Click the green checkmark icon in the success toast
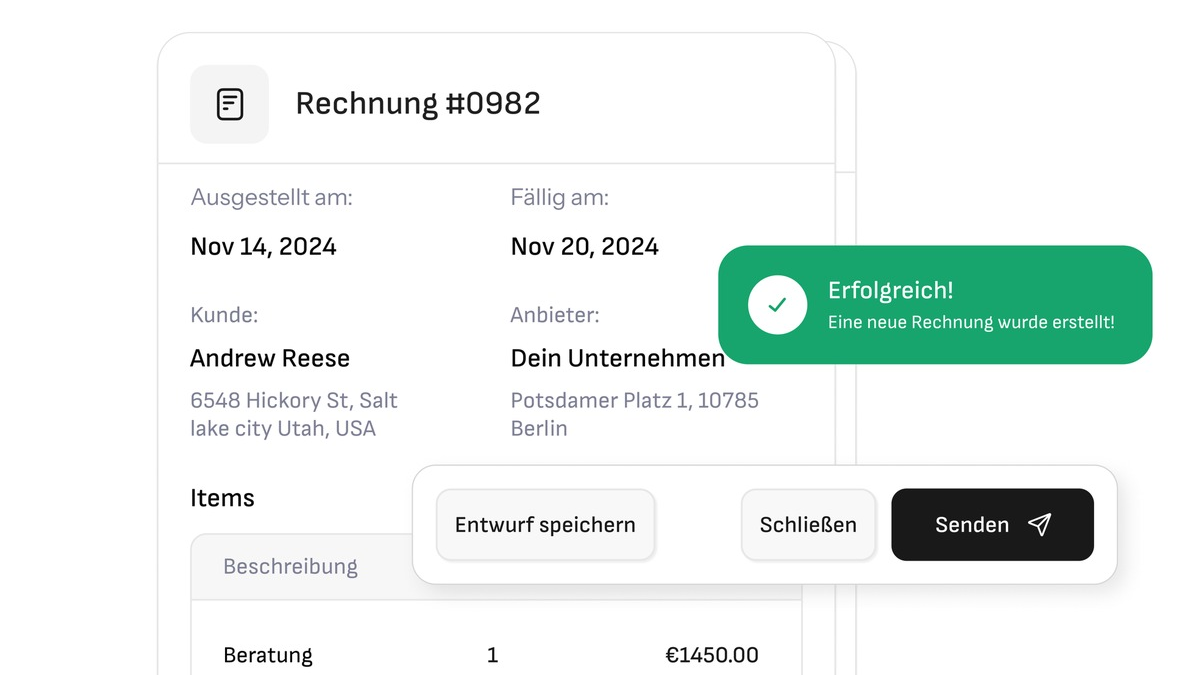The height and width of the screenshot is (675, 1200). [778, 305]
